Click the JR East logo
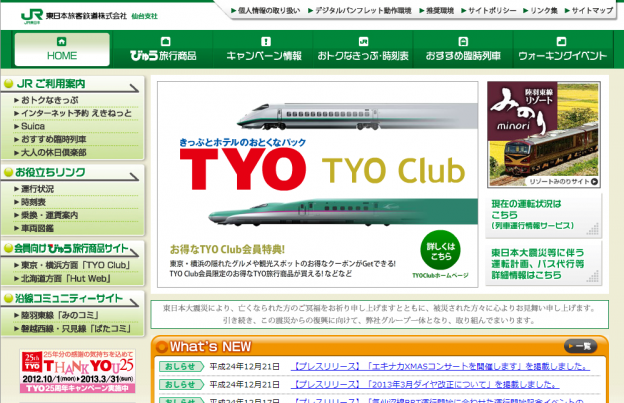Viewport: 624px width, 403px height. point(32,16)
